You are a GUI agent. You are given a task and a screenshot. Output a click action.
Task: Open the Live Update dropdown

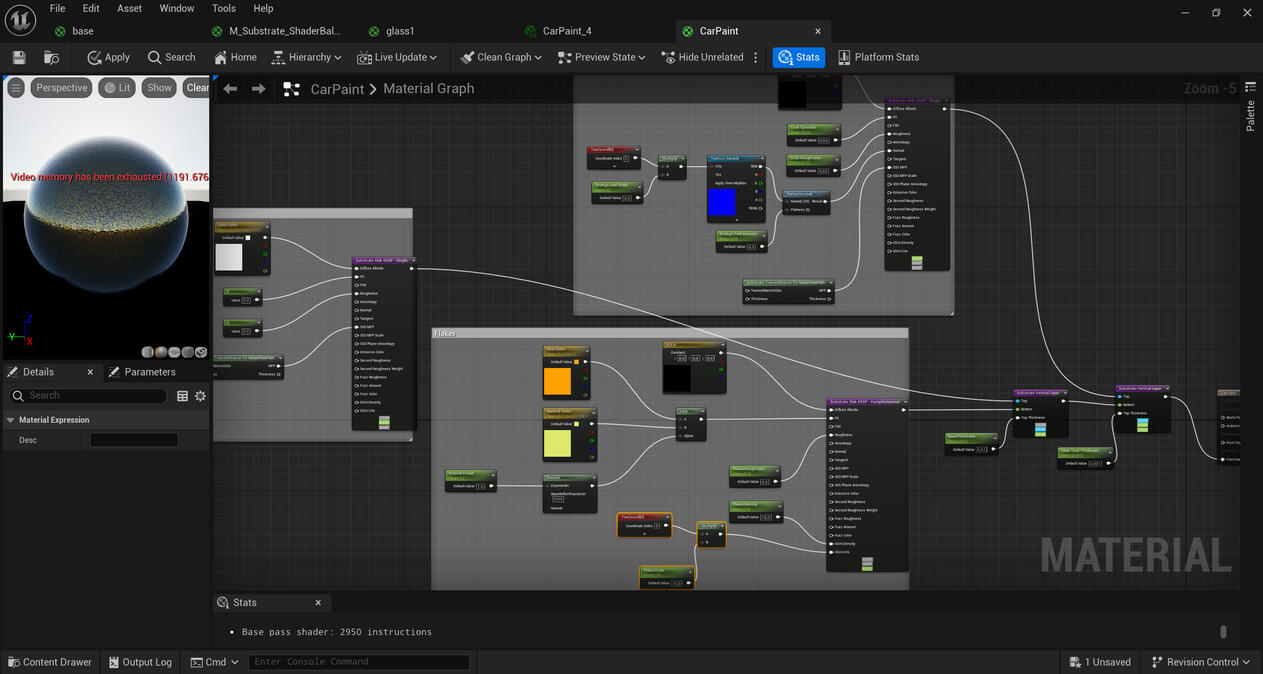(x=397, y=57)
